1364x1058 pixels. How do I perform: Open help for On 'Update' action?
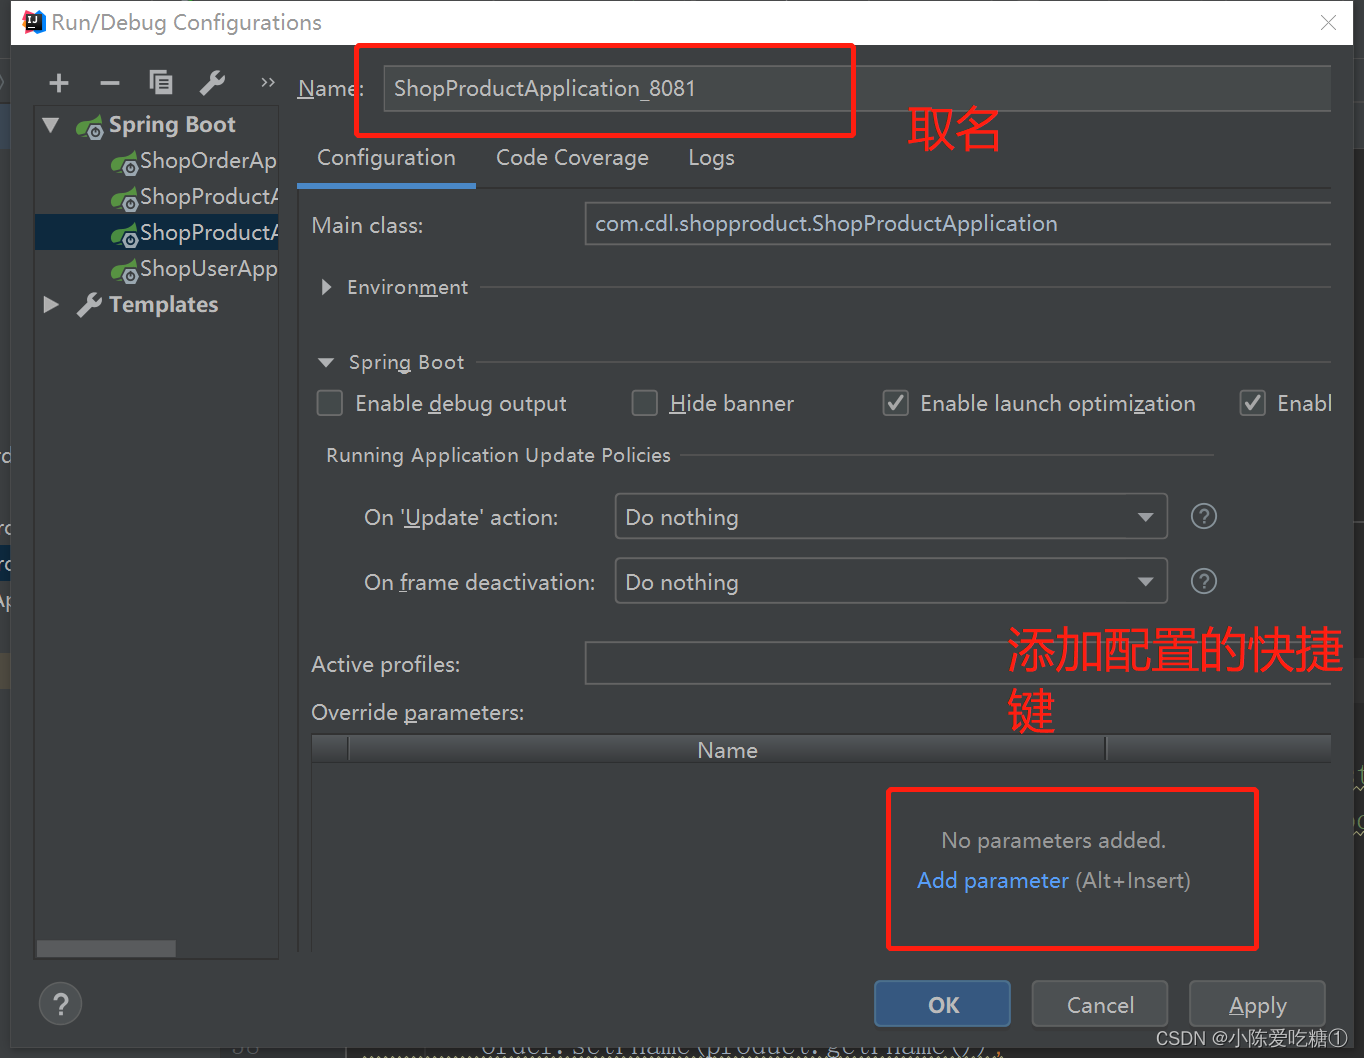[x=1204, y=516]
